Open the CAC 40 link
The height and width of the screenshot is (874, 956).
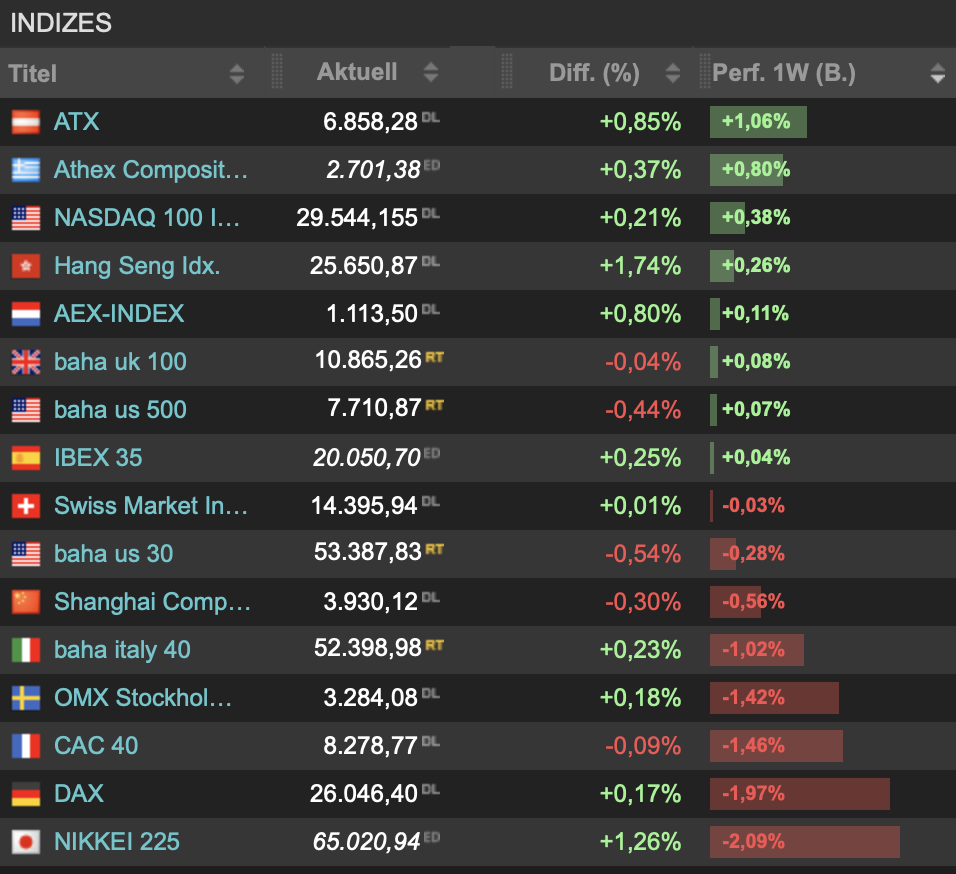96,746
